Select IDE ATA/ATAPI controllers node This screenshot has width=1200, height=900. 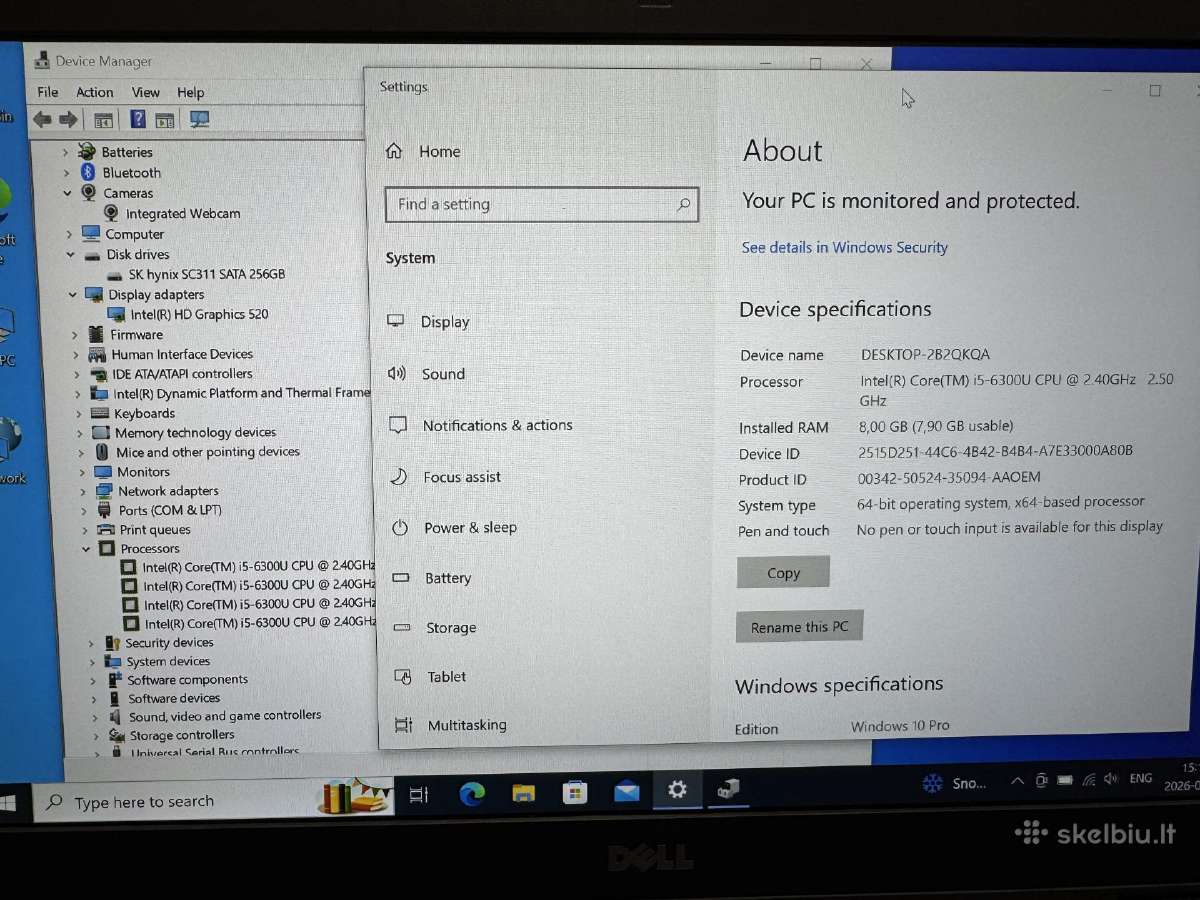point(181,374)
